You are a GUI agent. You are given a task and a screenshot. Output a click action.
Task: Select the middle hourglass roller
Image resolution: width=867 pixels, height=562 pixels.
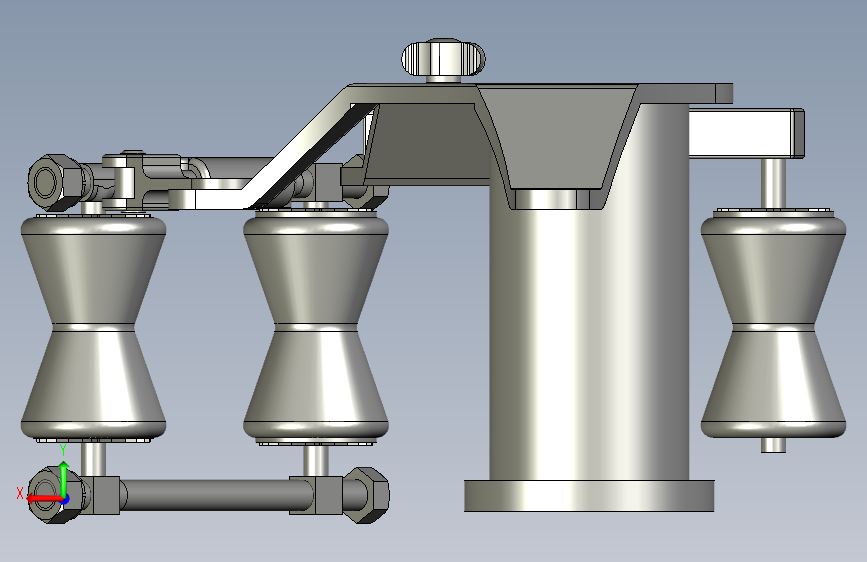(316, 326)
